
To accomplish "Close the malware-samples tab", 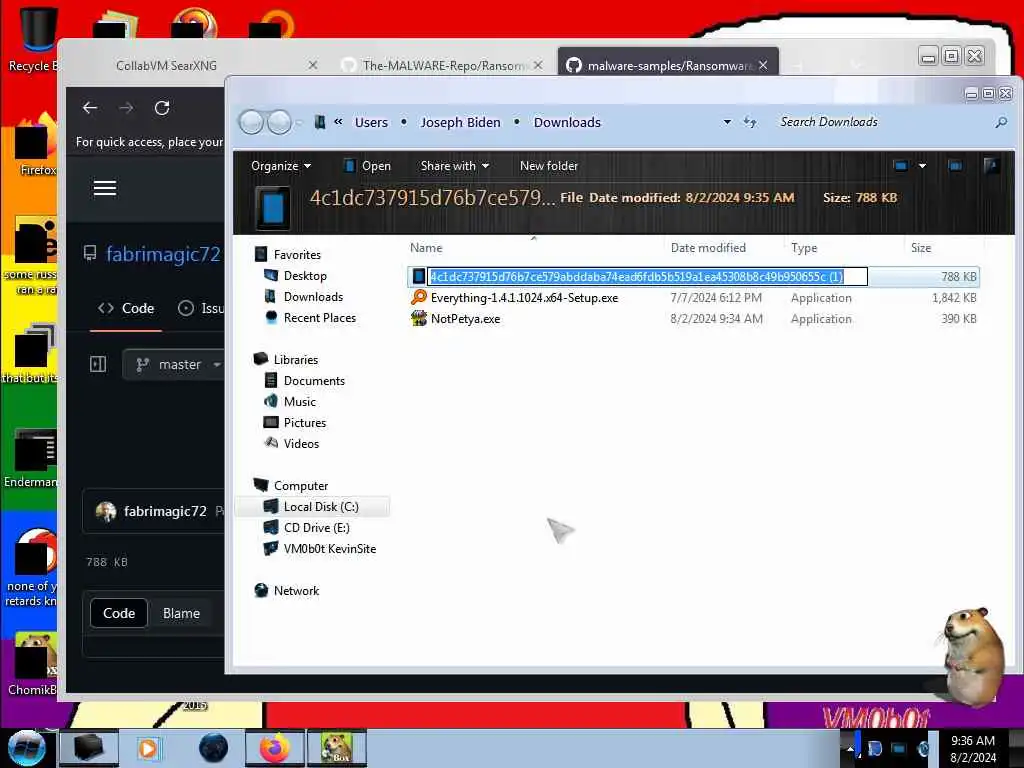I will click(763, 65).
